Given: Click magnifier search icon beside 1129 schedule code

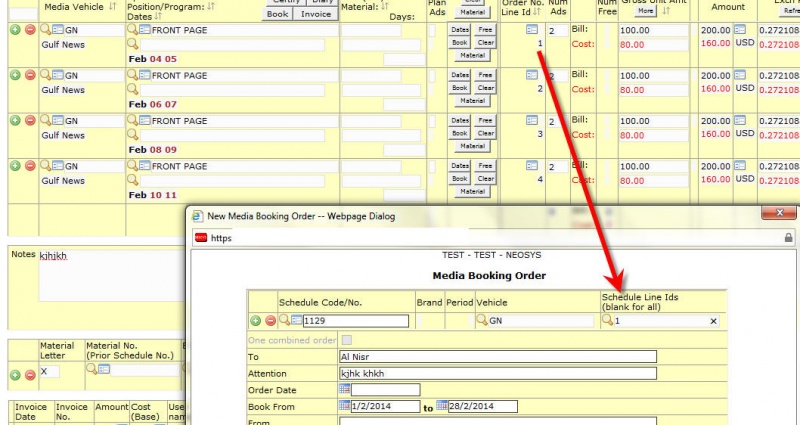Looking at the screenshot, I should tap(284, 320).
